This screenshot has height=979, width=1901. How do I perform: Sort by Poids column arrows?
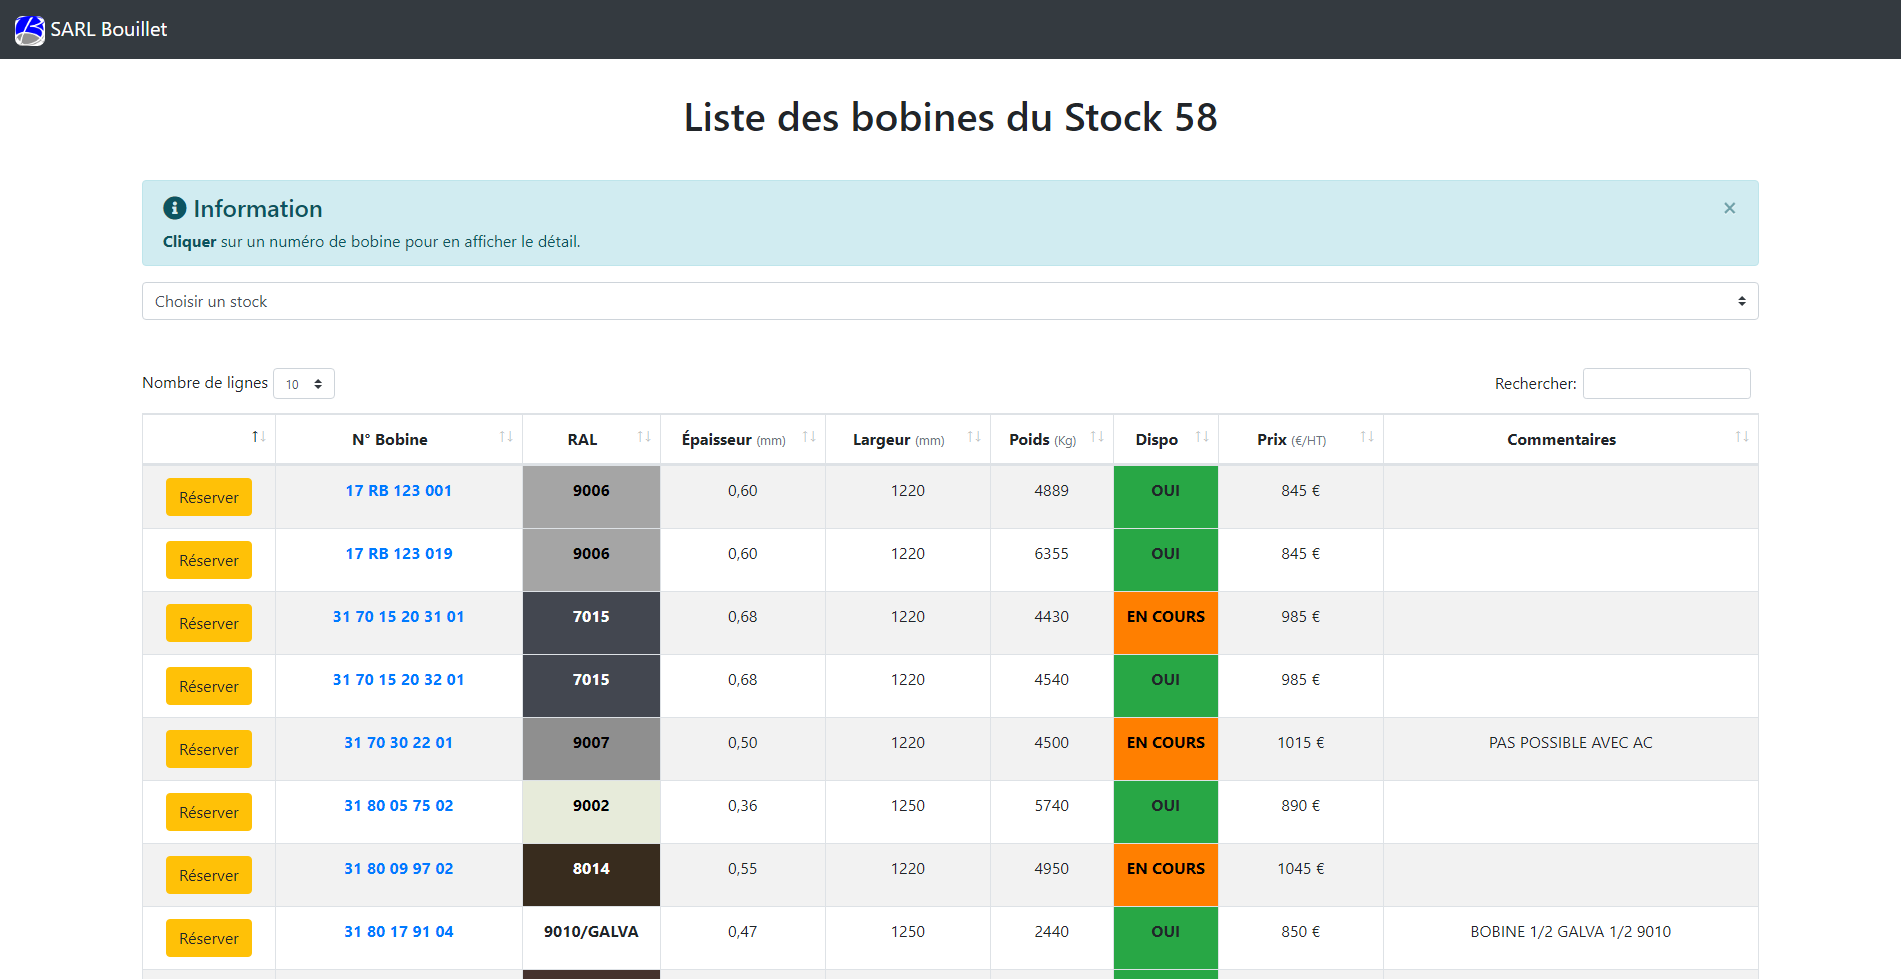coord(1097,438)
